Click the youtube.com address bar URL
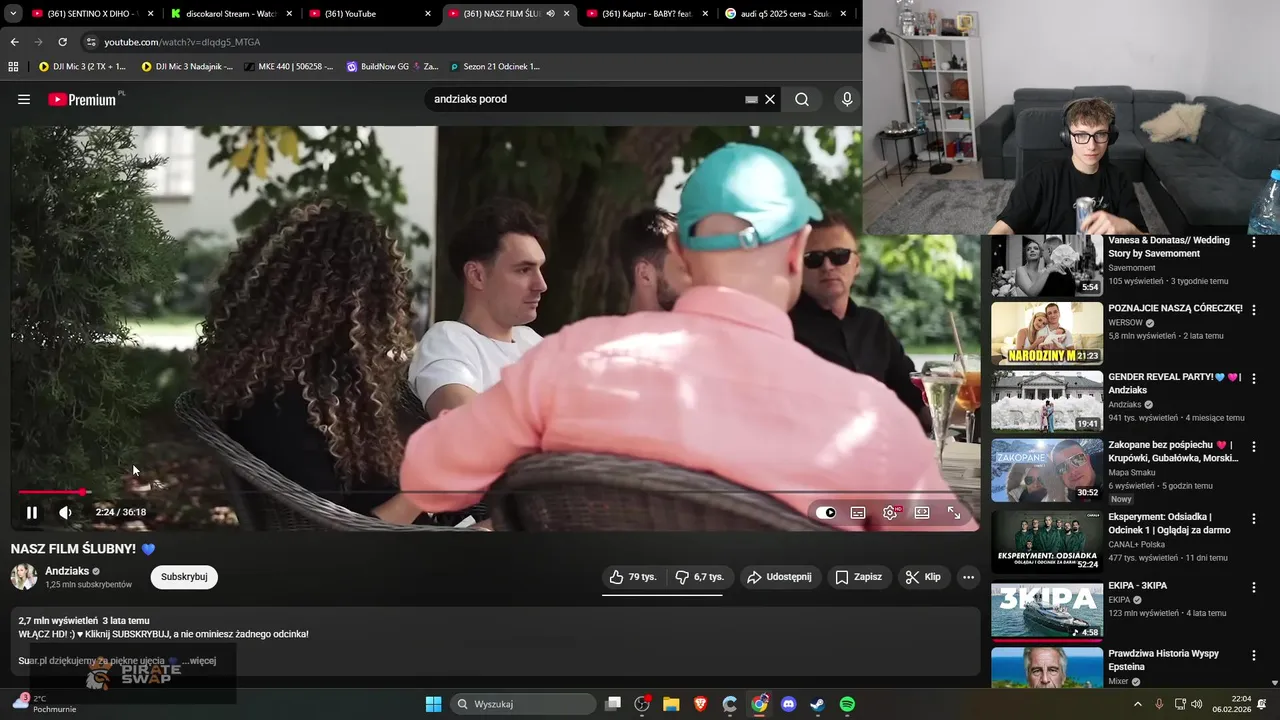 click(x=182, y=42)
